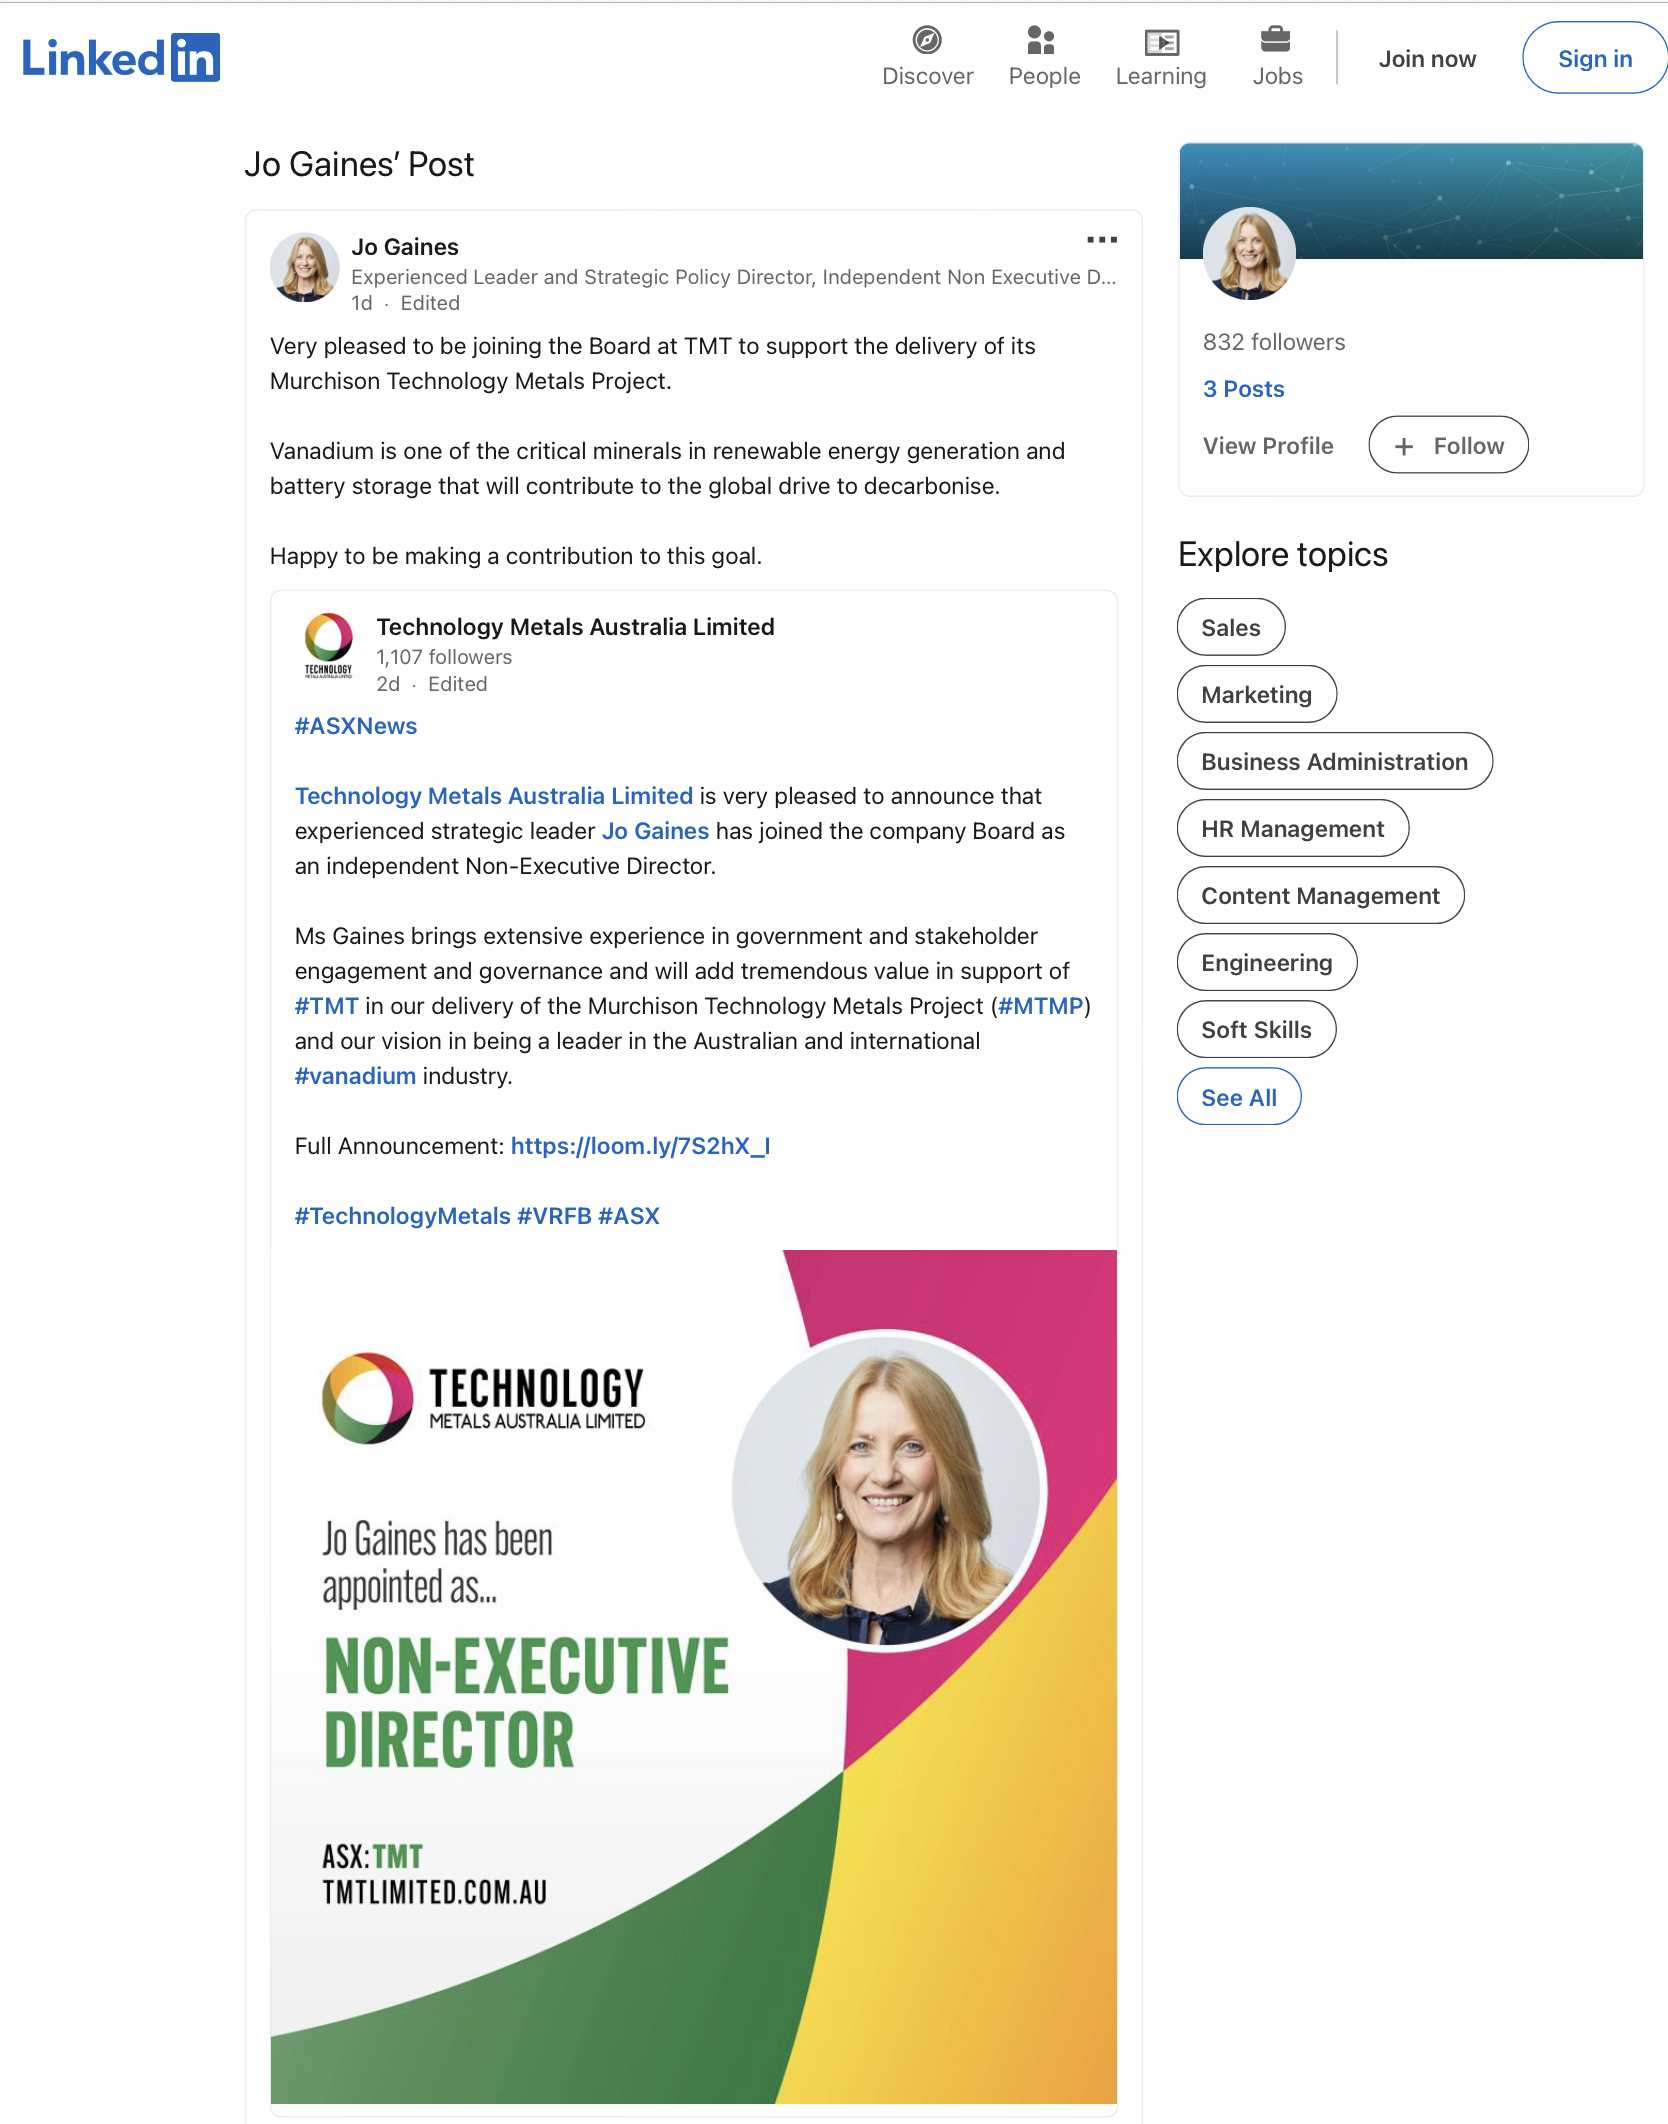
Task: Open the loom.ly full announcement link
Action: pyautogui.click(x=640, y=1146)
